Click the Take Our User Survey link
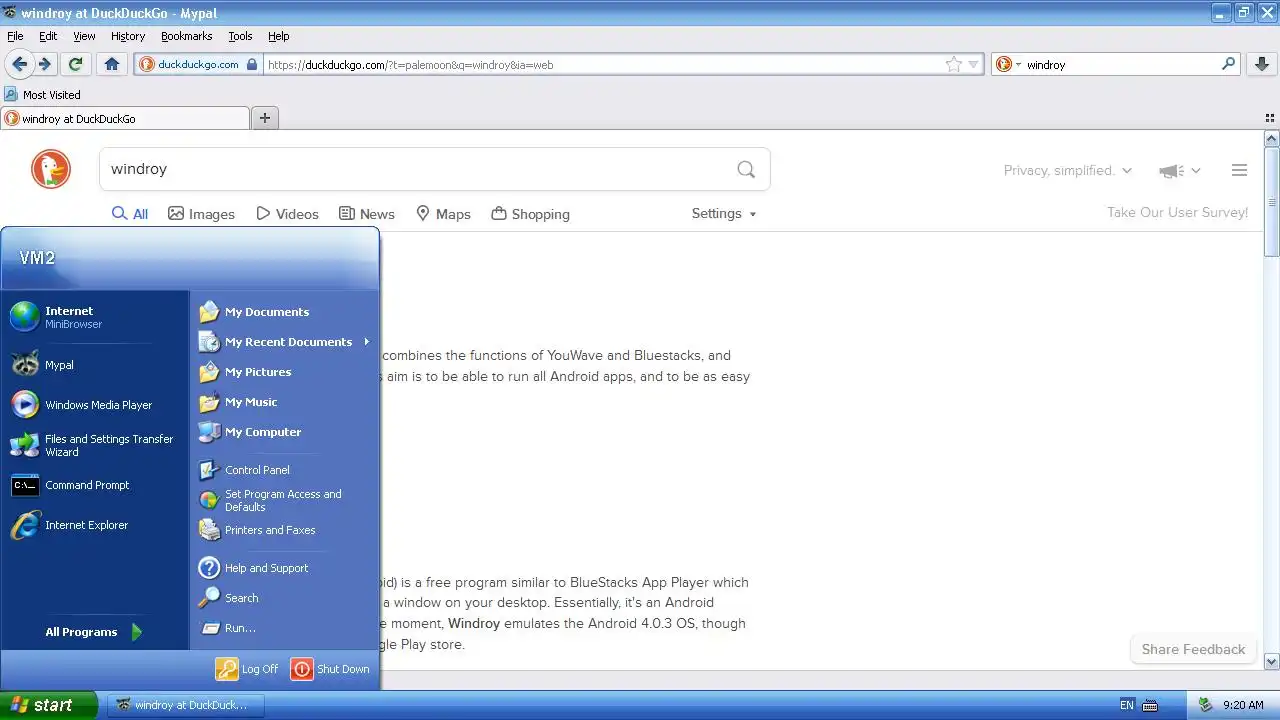 pyautogui.click(x=1178, y=212)
